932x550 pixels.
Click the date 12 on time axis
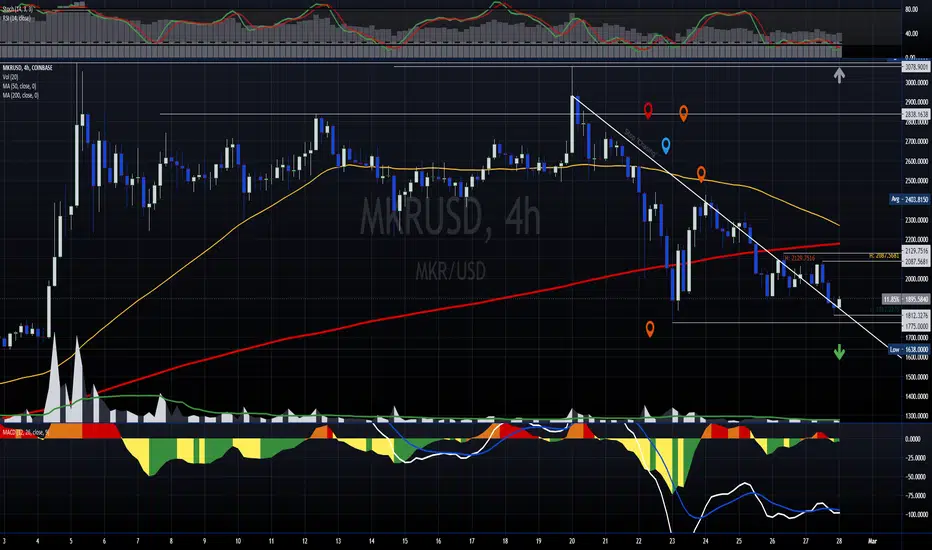coord(304,541)
